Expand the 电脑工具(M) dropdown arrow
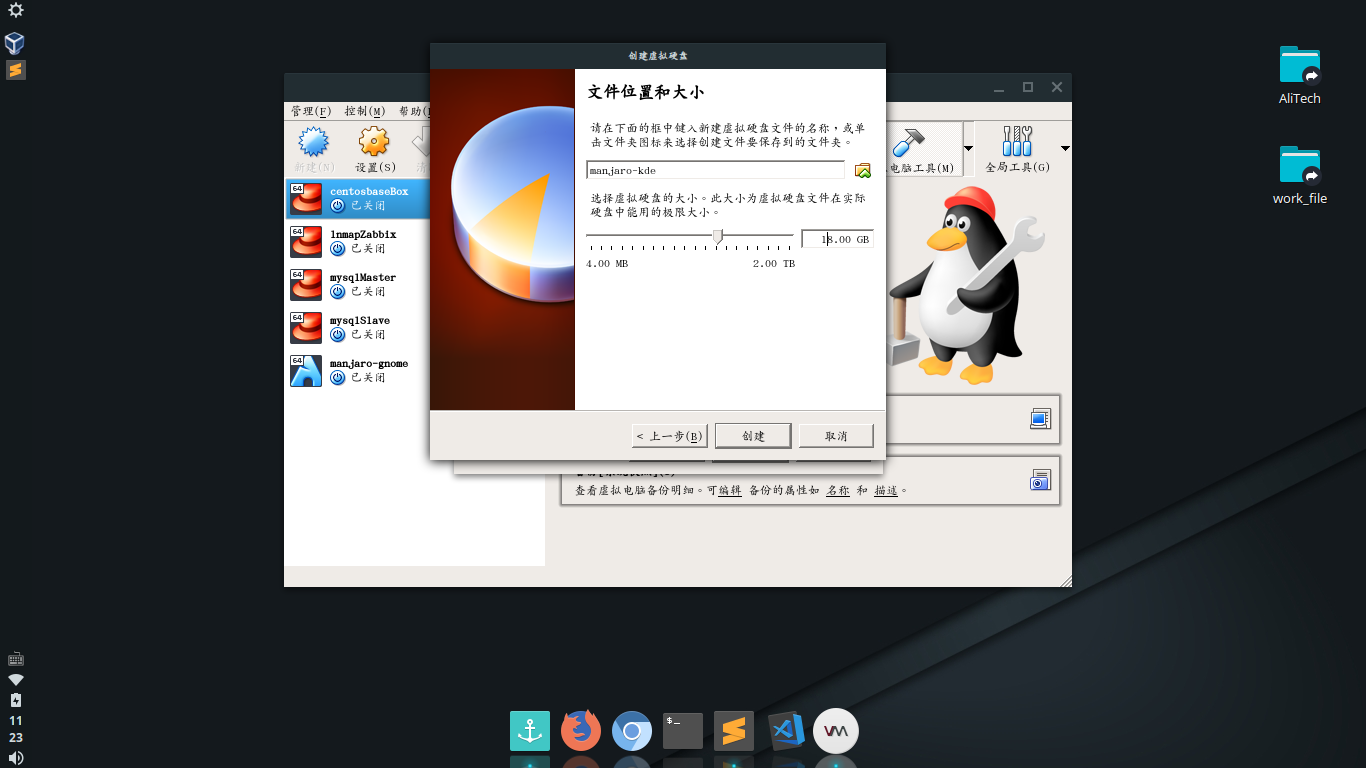 (968, 148)
